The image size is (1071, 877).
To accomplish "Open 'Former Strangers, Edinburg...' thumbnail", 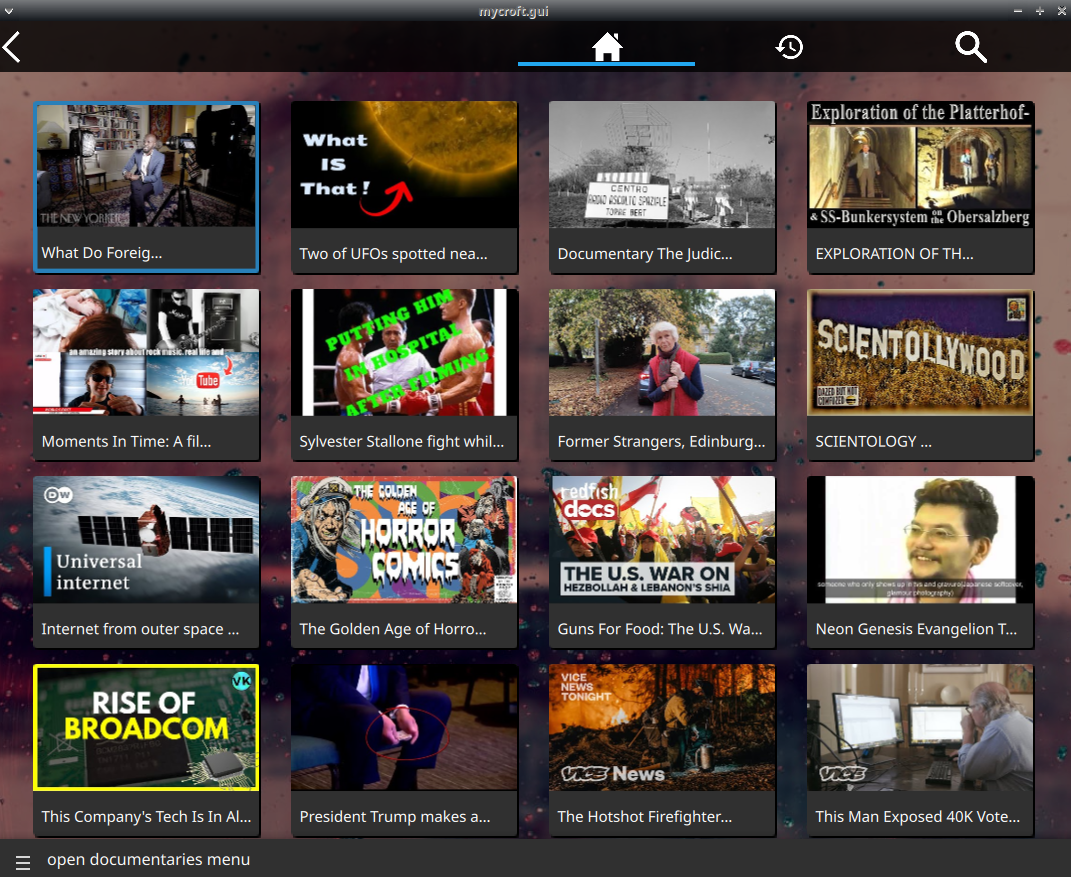I will [662, 352].
